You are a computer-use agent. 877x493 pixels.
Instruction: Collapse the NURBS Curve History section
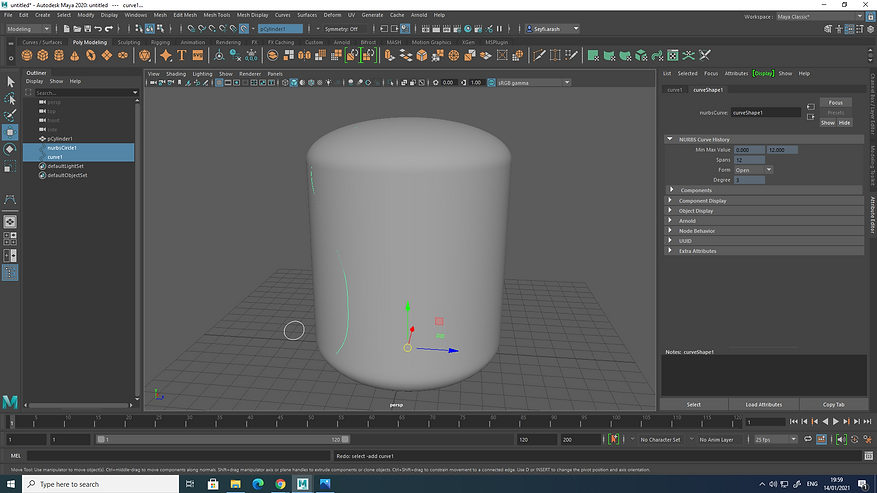point(765,139)
